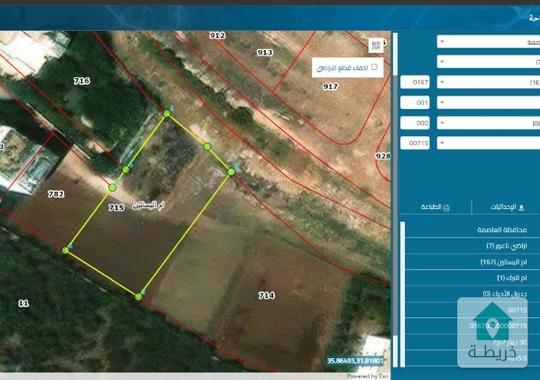Click parcel label 11 on the map
Screen dimensions: 540x380
23,304
